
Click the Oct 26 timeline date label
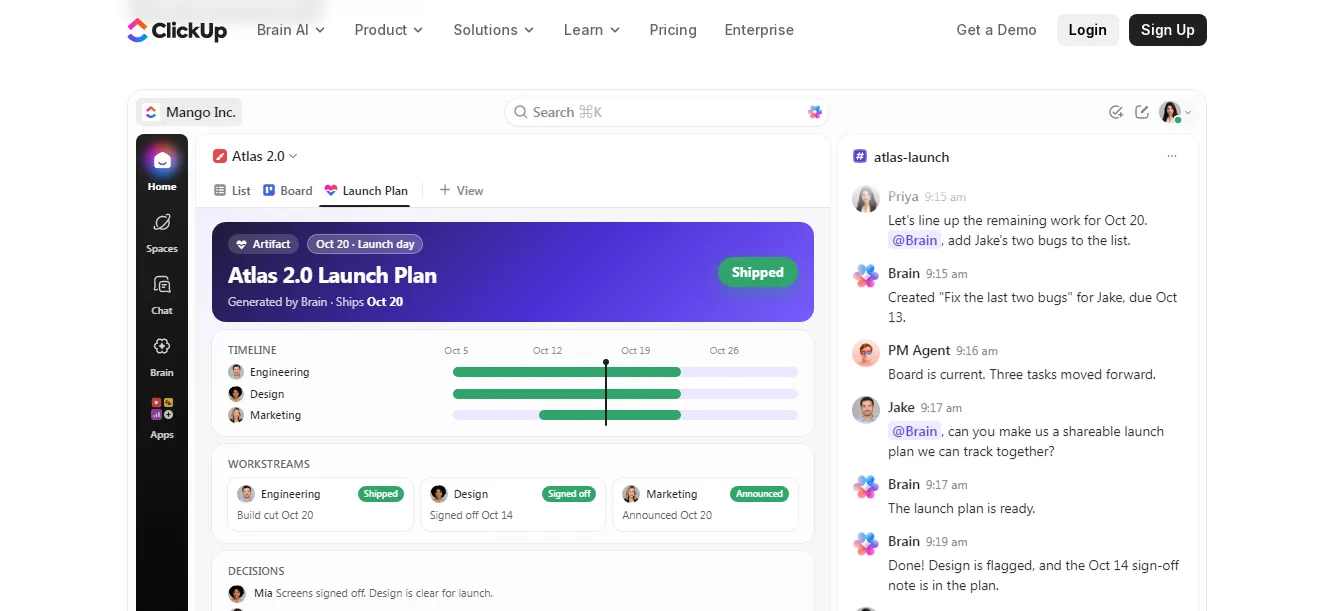tap(724, 351)
